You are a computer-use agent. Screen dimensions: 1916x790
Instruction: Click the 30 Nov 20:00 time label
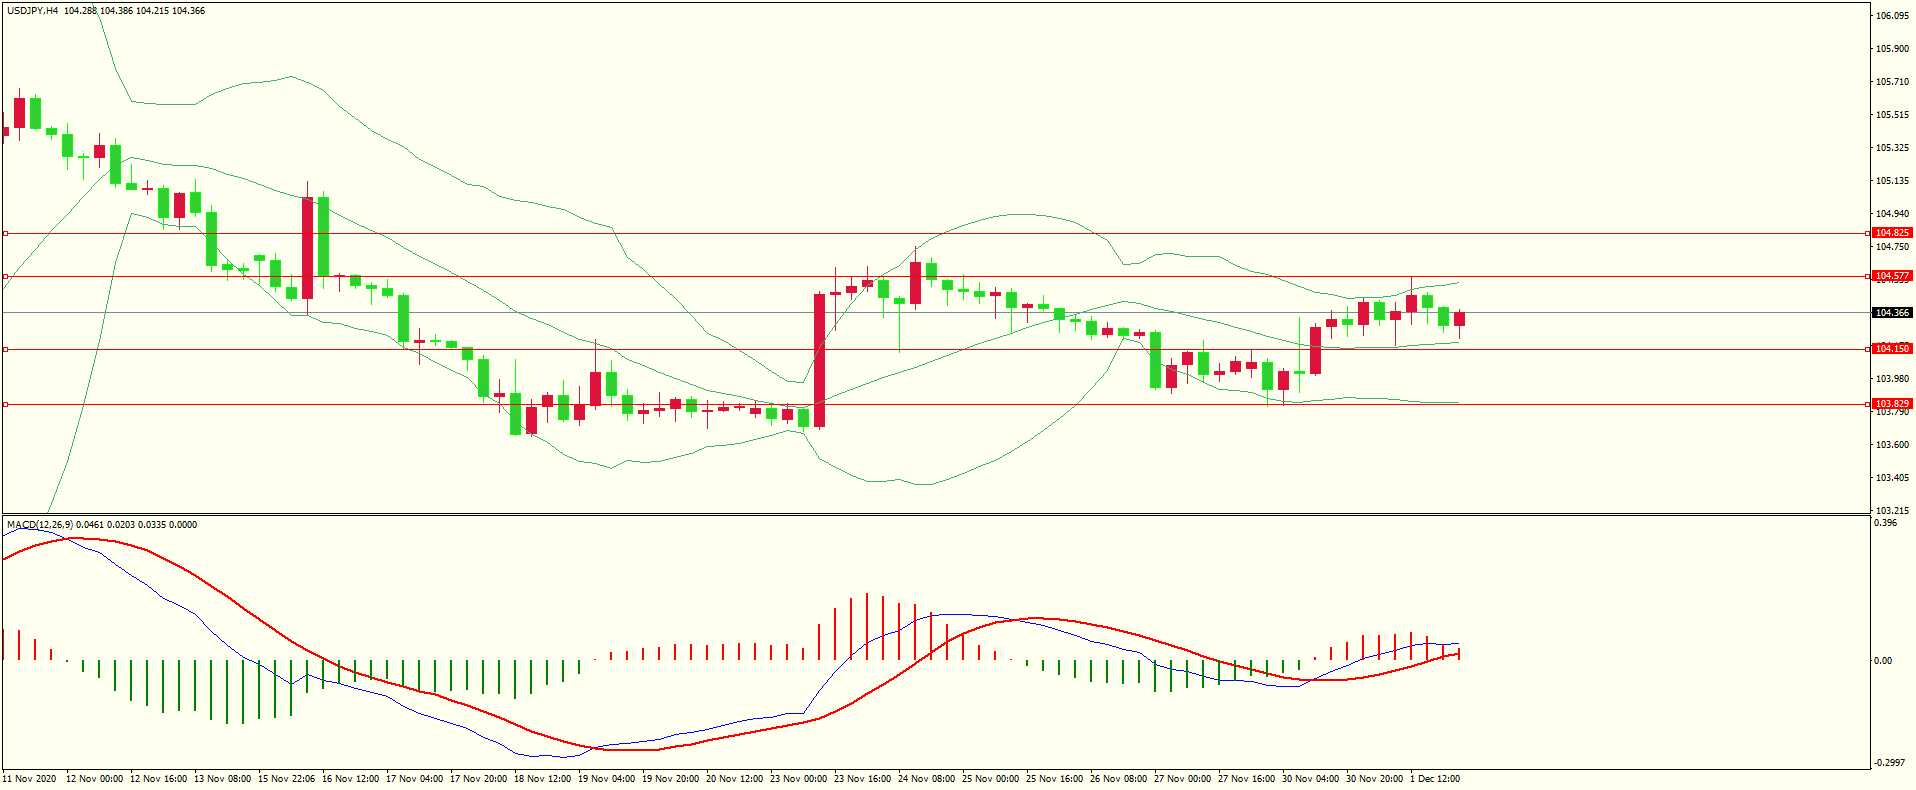click(1375, 779)
